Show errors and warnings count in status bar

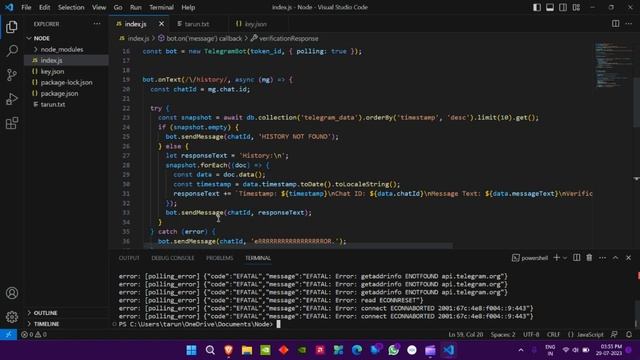click(x=34, y=334)
